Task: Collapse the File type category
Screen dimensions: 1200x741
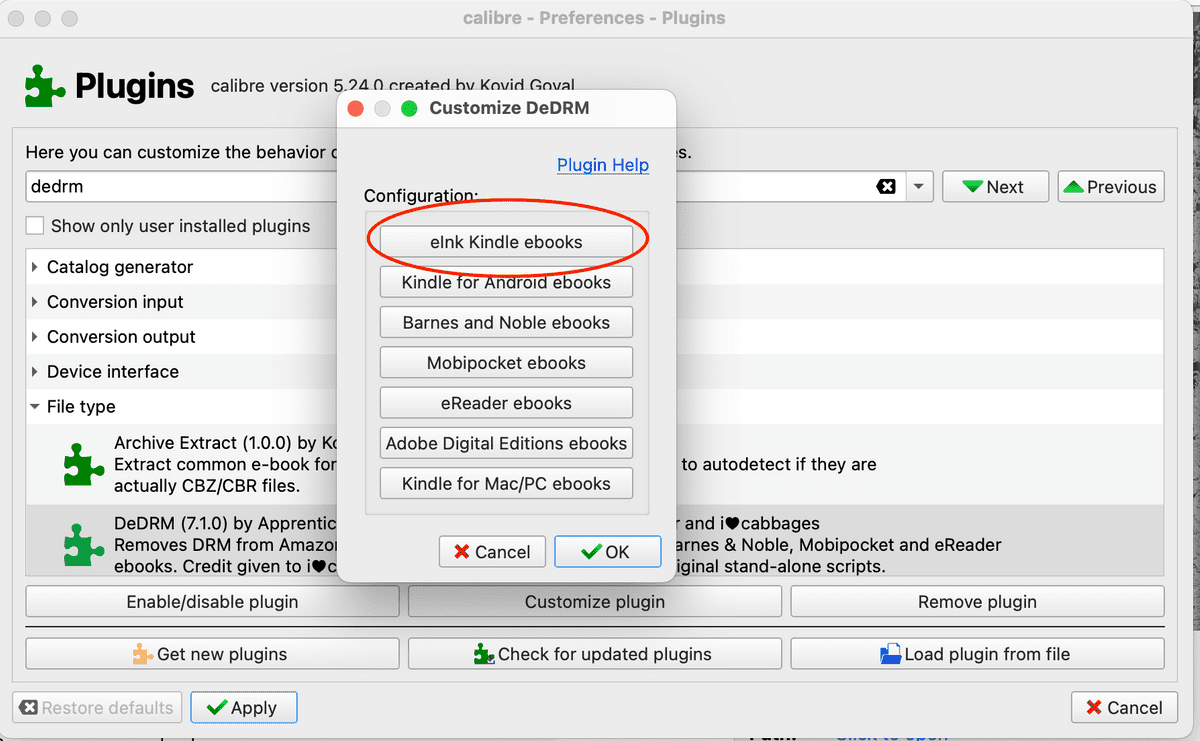Action: [36, 407]
